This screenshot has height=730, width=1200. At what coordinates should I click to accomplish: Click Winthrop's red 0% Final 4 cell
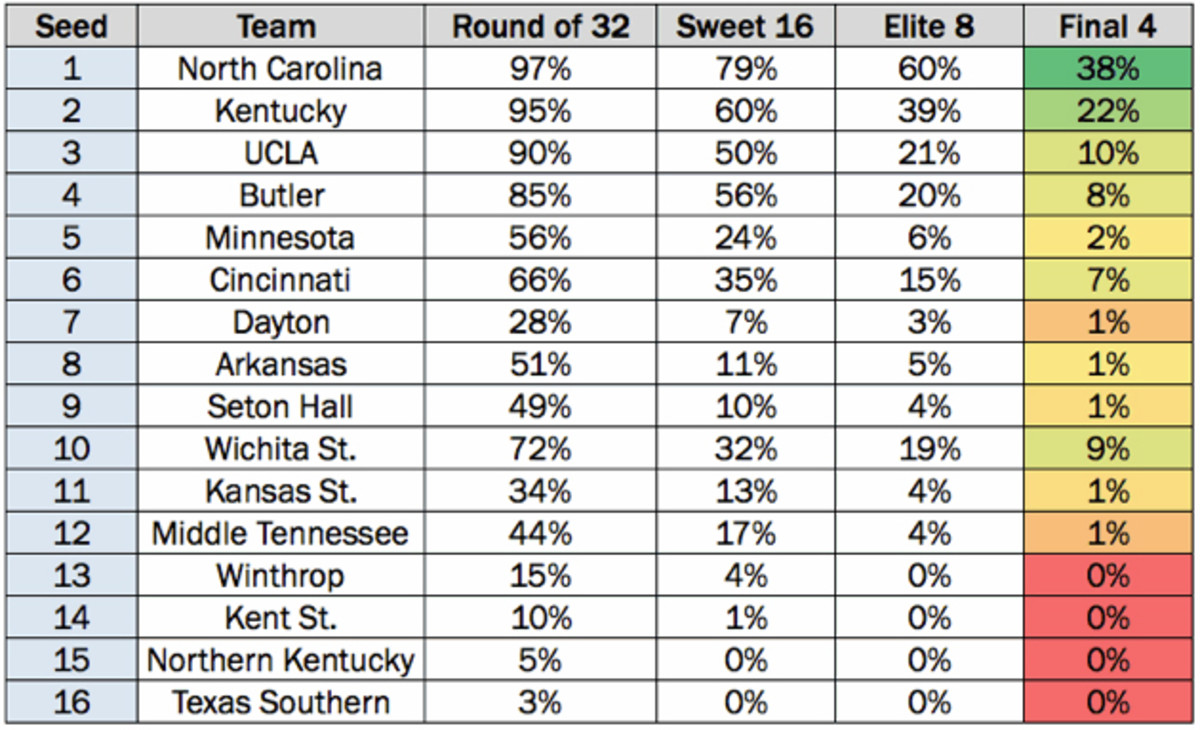tap(1108, 576)
